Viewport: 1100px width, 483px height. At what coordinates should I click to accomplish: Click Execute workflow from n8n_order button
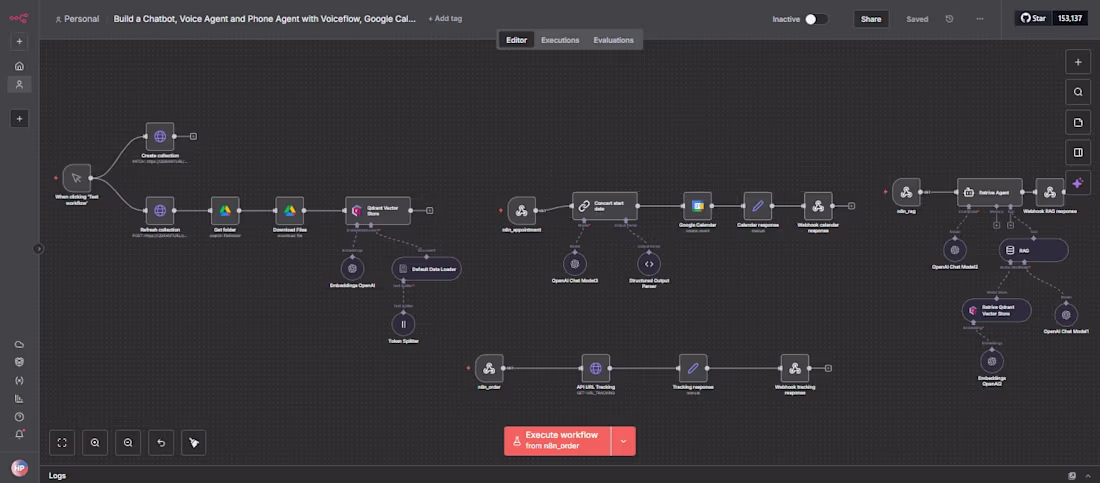click(558, 441)
